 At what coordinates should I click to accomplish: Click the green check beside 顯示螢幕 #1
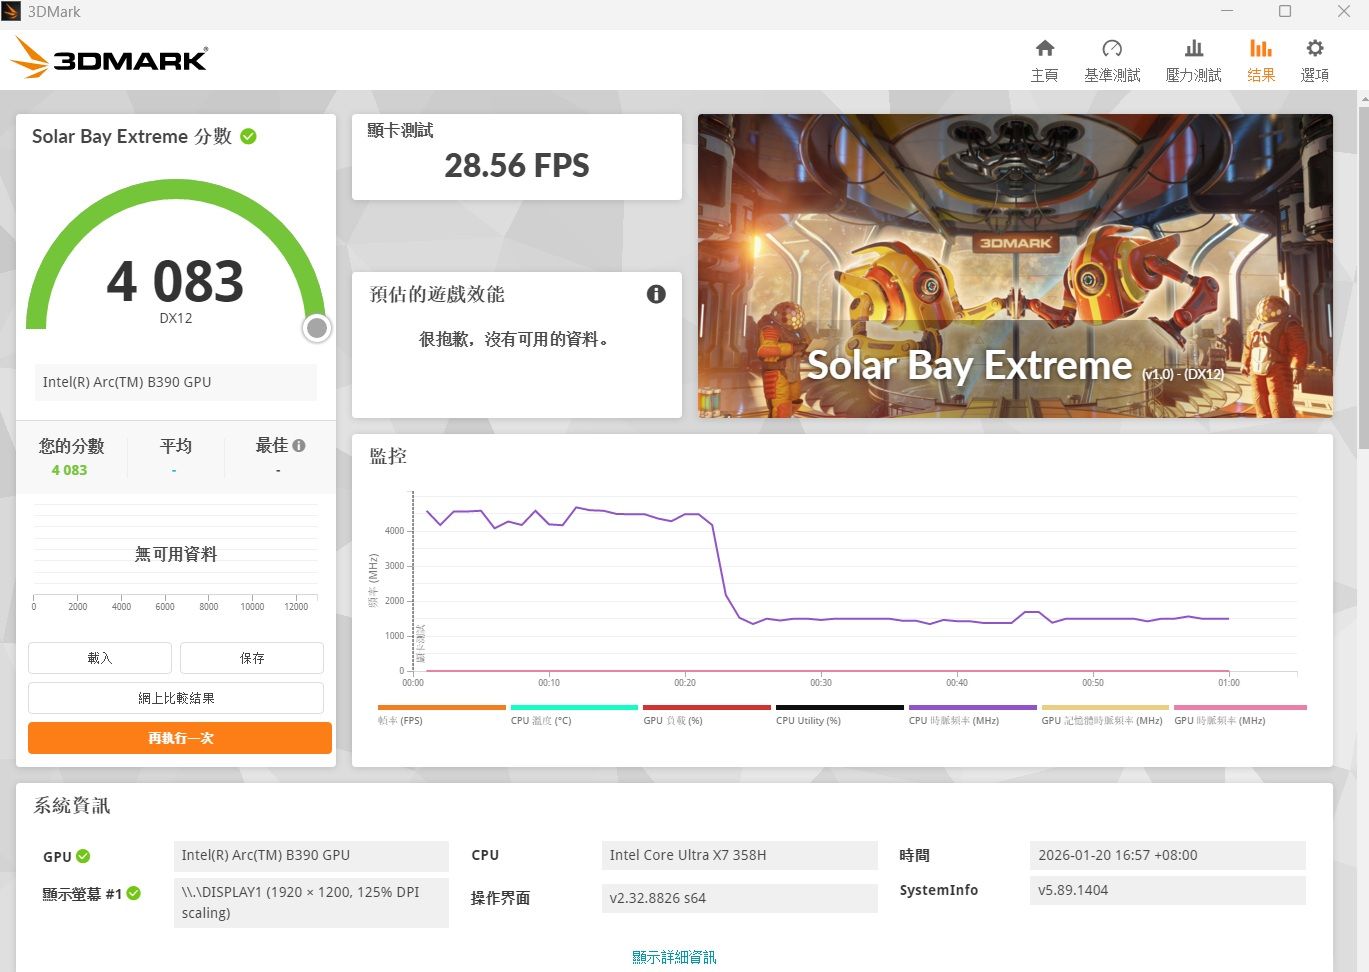click(134, 893)
